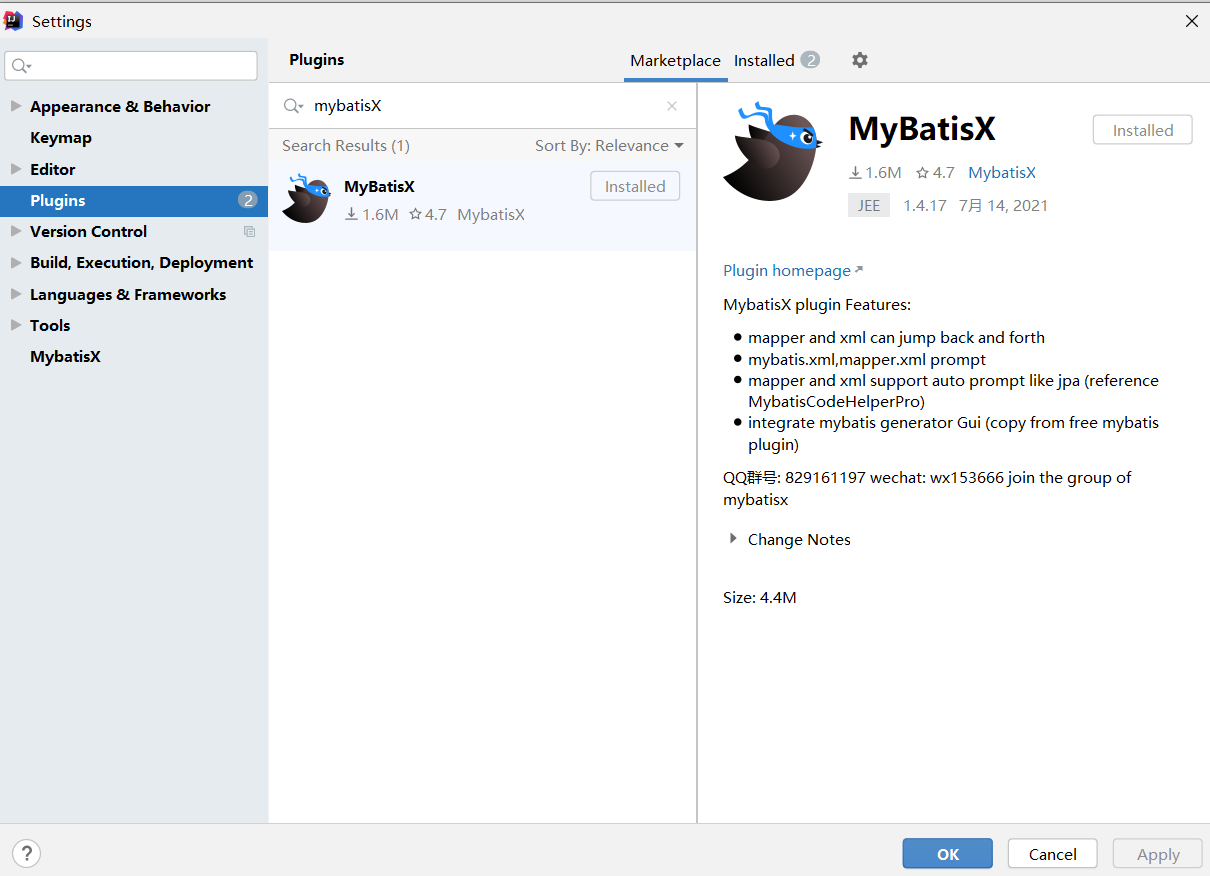1210x876 pixels.
Task: Open the Plugin homepage link
Action: point(792,271)
